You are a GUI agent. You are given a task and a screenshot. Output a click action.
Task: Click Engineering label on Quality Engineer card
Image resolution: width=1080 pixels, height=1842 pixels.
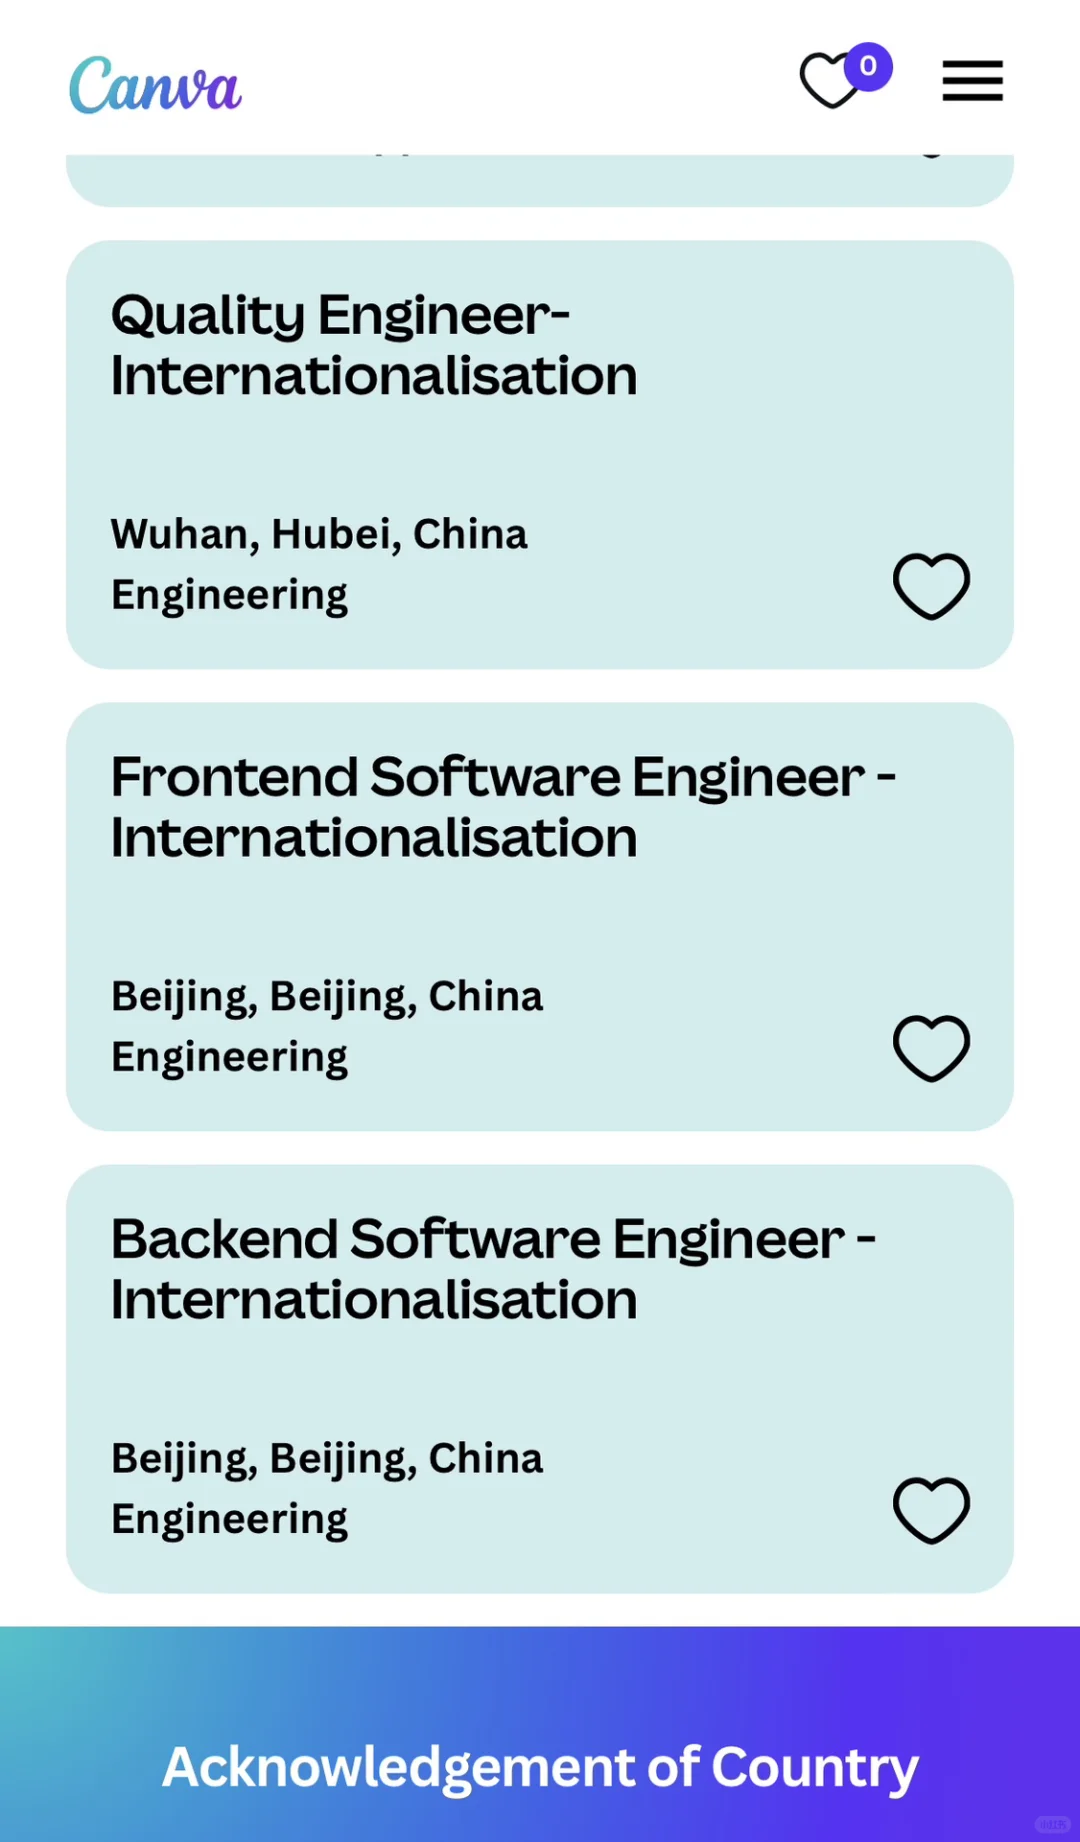click(229, 596)
